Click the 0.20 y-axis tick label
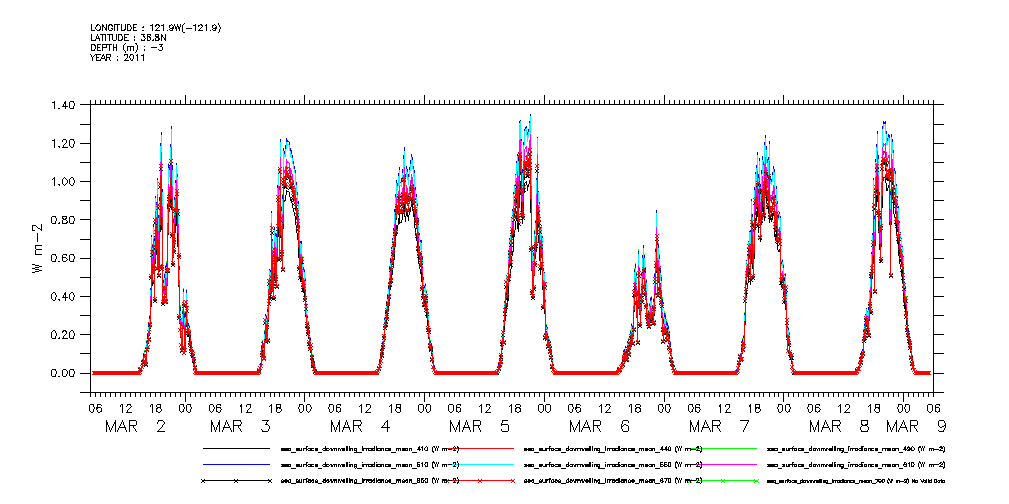The height and width of the screenshot is (504, 1009). point(63,335)
